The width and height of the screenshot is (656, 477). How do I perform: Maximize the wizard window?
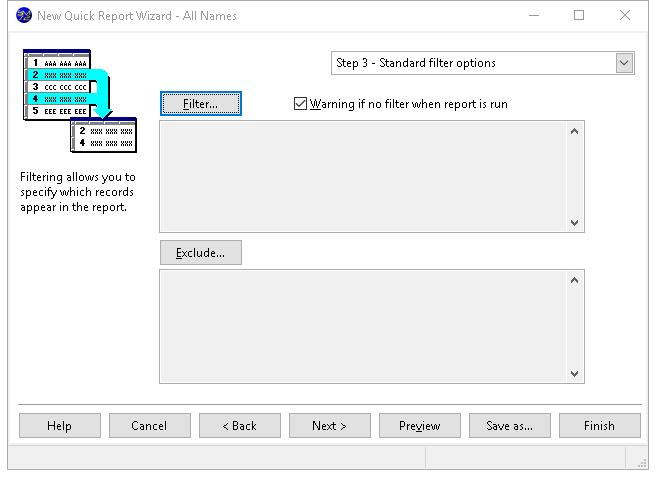click(x=579, y=16)
